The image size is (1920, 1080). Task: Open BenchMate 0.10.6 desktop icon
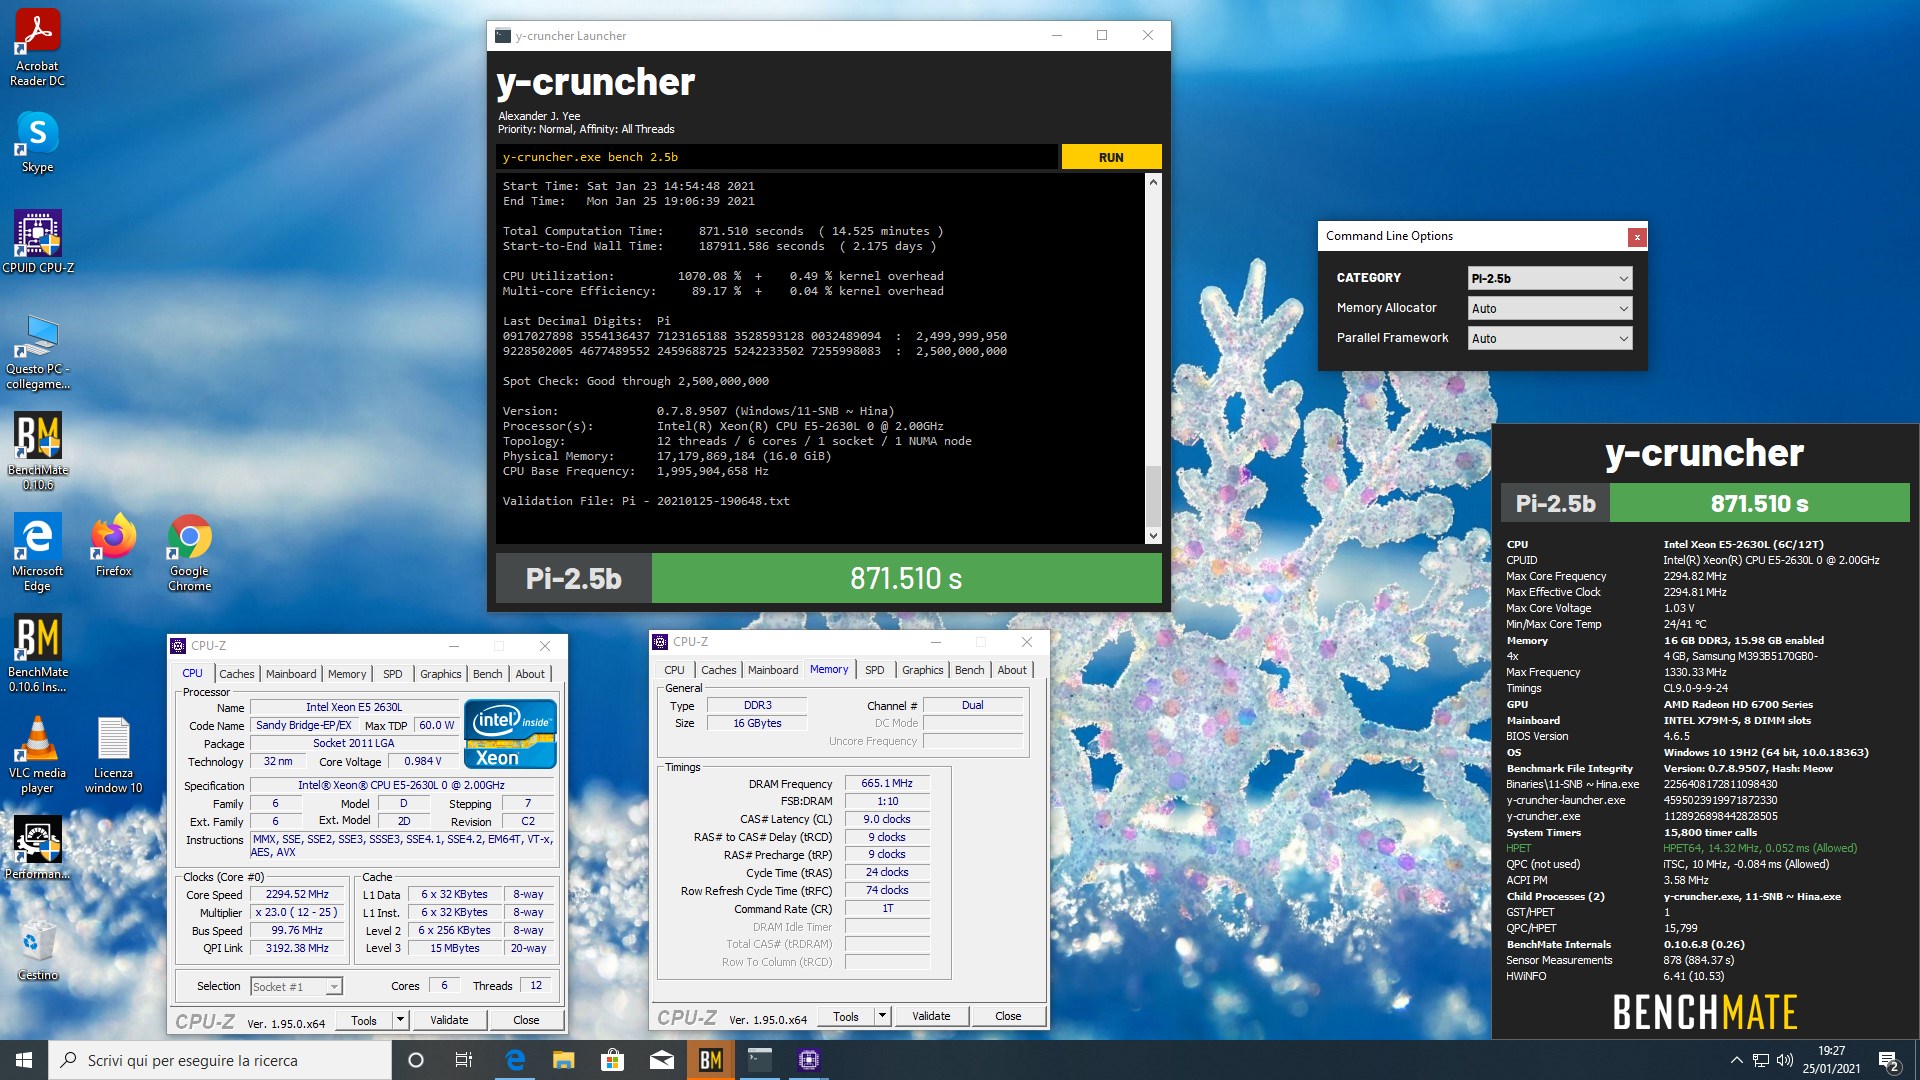pyautogui.click(x=38, y=452)
